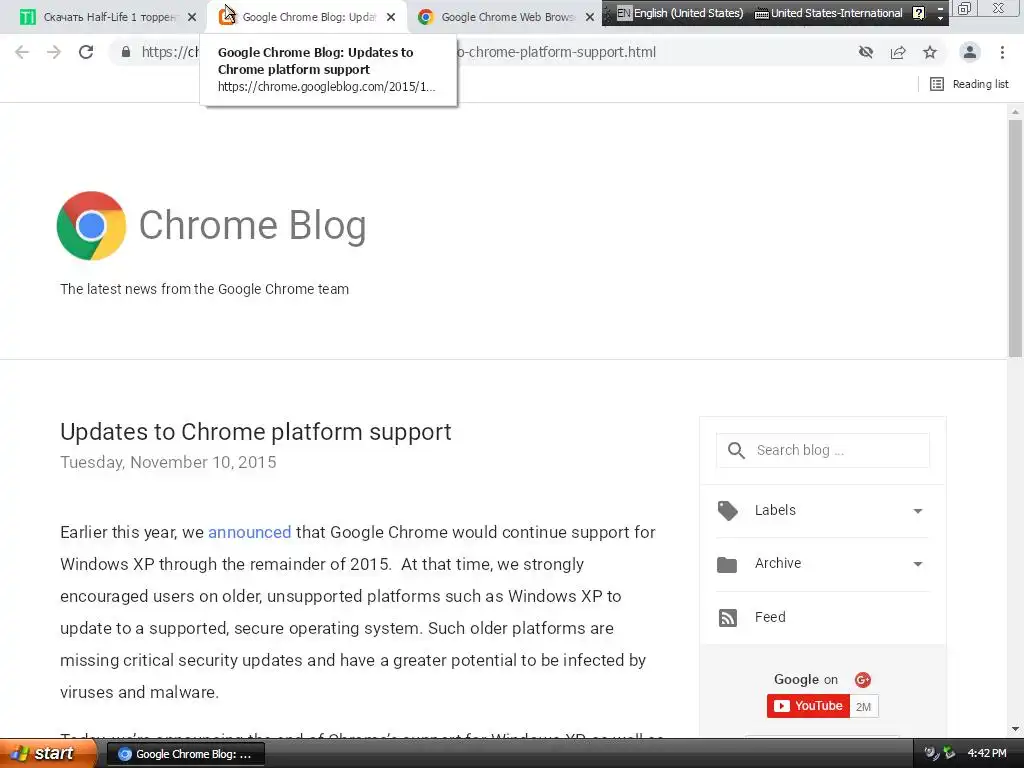Image resolution: width=1024 pixels, height=768 pixels.
Task: Open the language bar options arrow
Action: [940, 16]
